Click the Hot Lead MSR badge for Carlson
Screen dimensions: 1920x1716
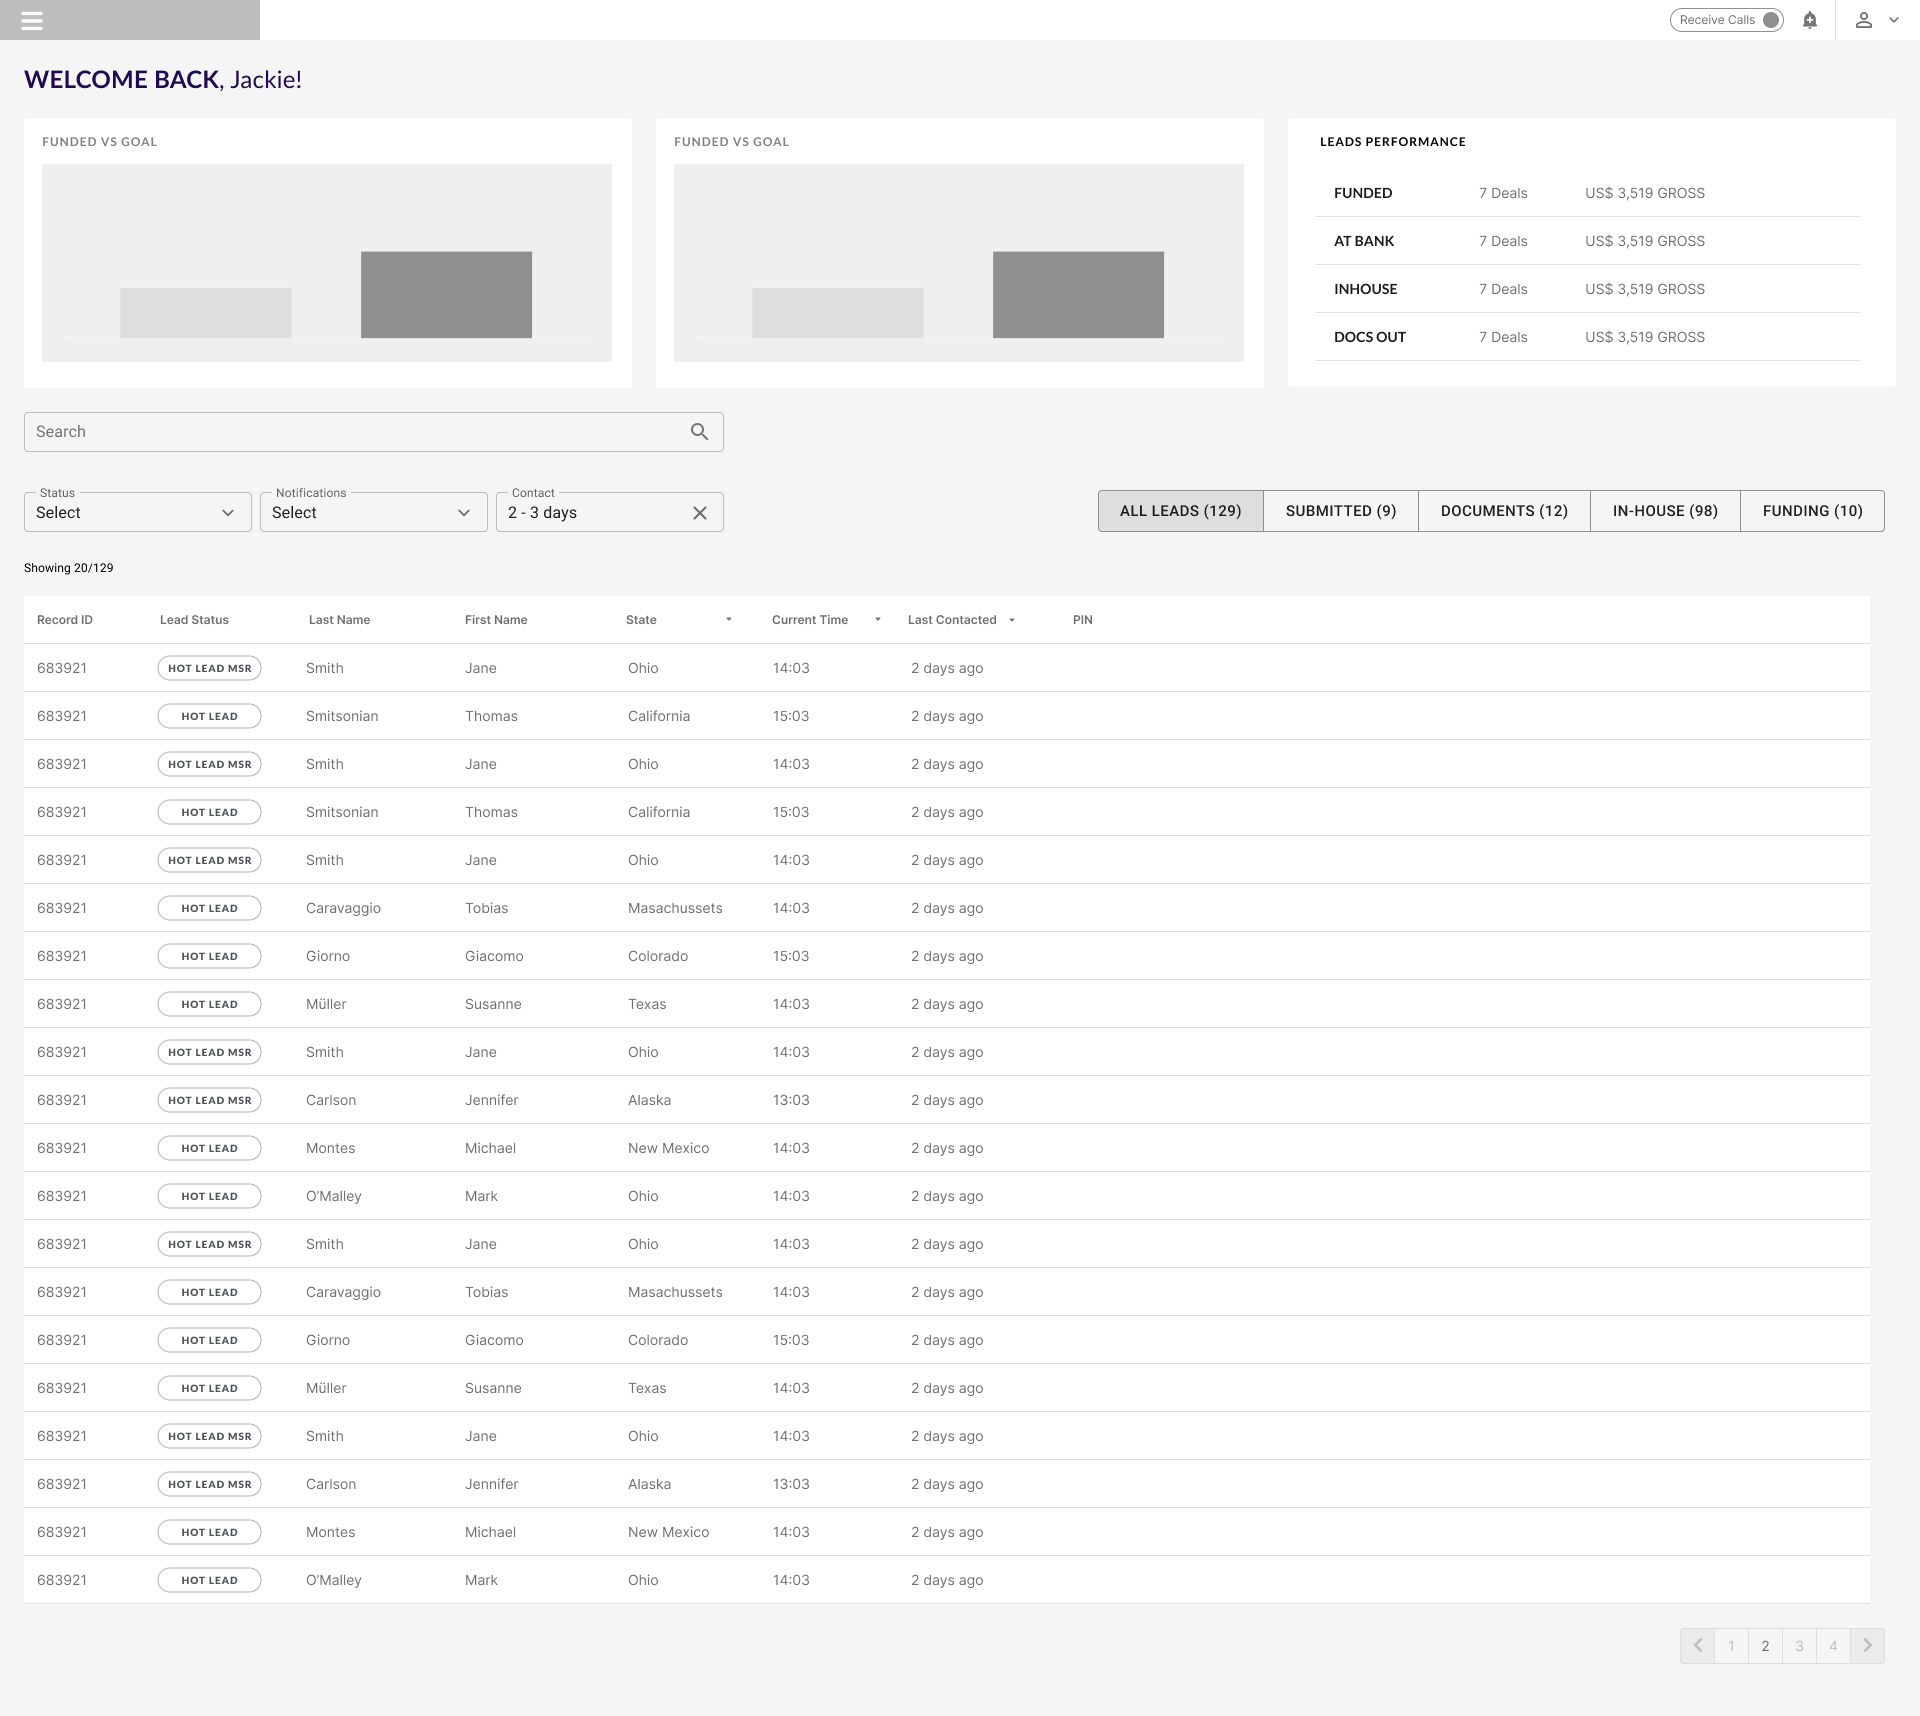209,1100
